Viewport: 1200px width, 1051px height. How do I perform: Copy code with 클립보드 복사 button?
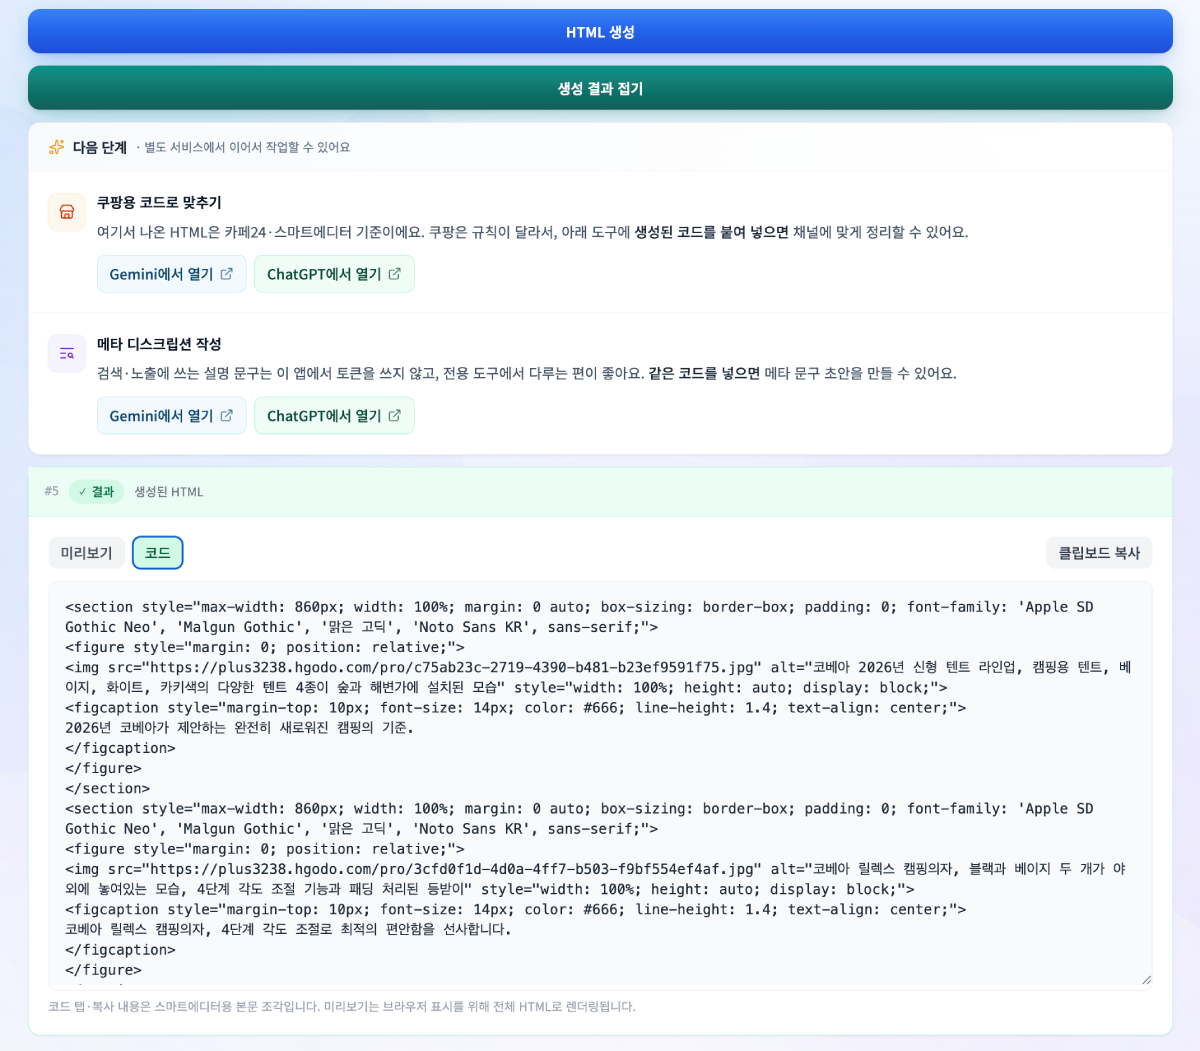[x=1099, y=553]
